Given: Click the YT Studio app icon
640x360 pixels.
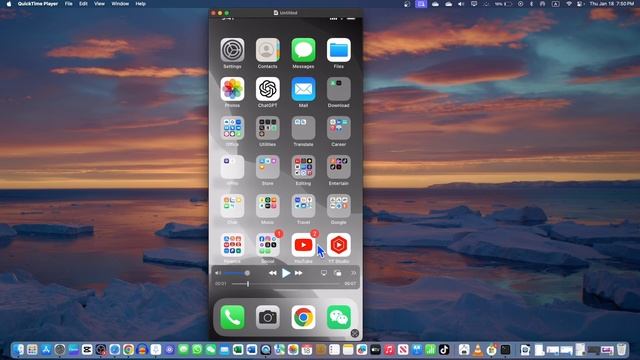Looking at the screenshot, I should pyautogui.click(x=339, y=245).
